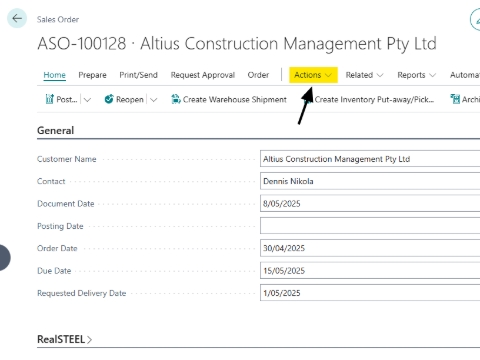
Task: Open the Request Approval tab
Action: tap(203, 75)
